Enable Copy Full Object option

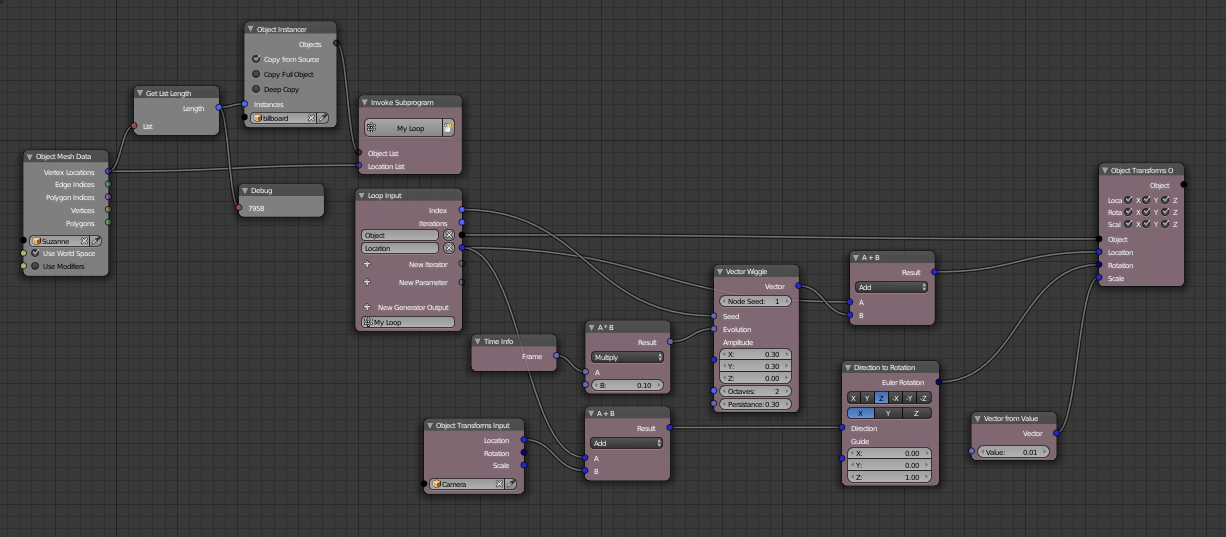pyautogui.click(x=256, y=74)
